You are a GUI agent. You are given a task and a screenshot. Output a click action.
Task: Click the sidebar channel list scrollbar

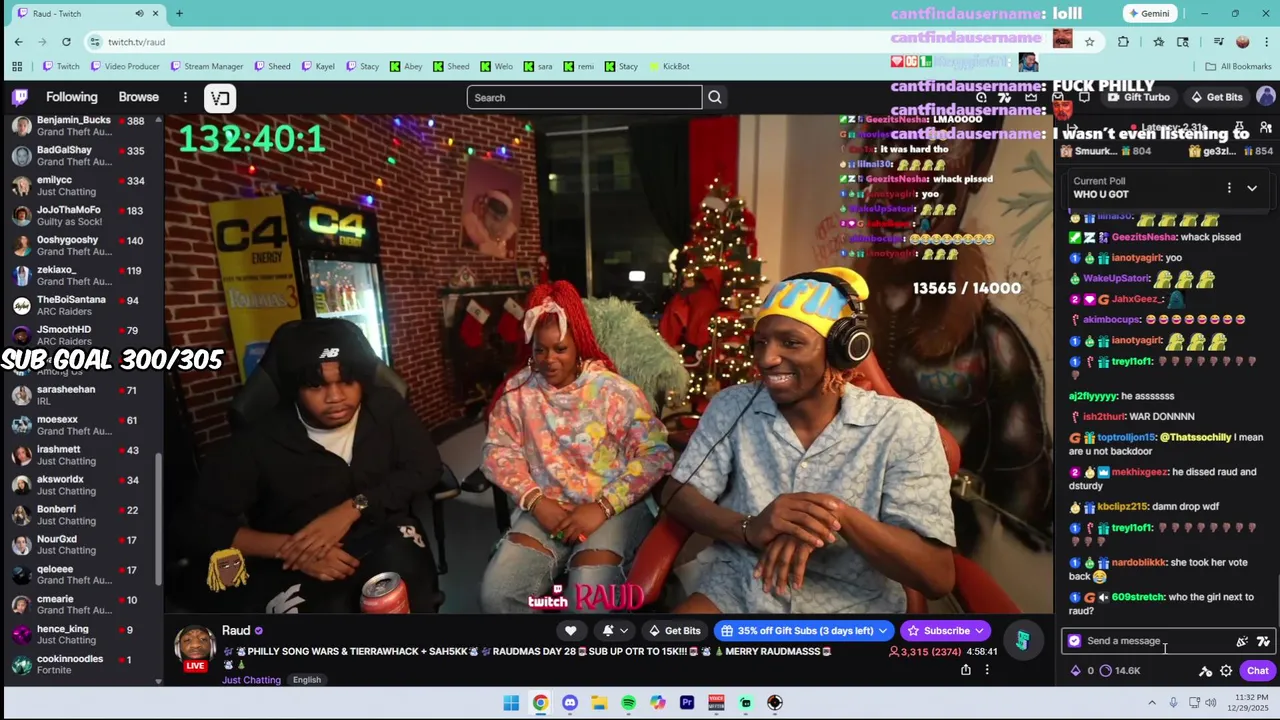coord(158,520)
